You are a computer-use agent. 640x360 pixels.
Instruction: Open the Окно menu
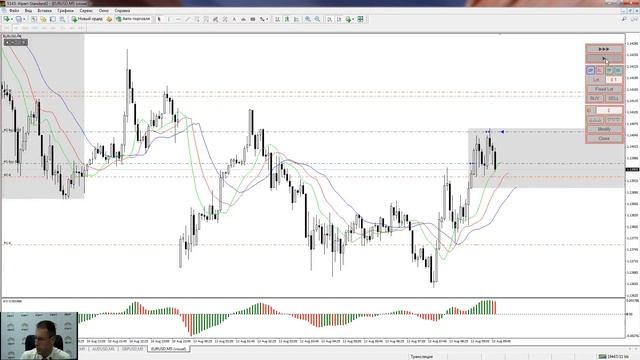[x=104, y=11]
